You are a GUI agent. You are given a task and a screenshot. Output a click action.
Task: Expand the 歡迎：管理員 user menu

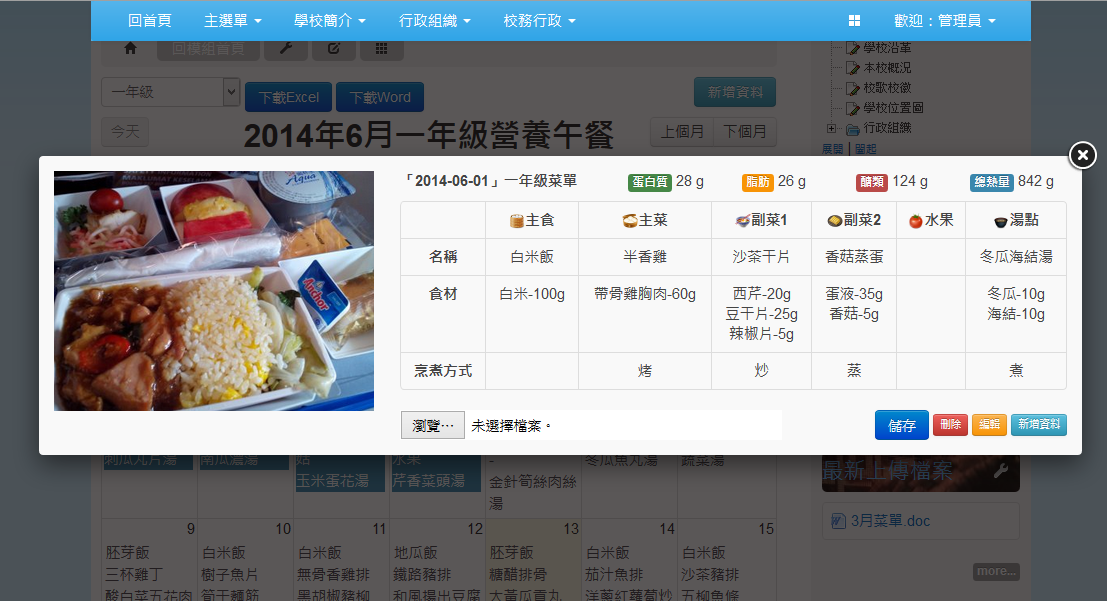[x=944, y=21]
